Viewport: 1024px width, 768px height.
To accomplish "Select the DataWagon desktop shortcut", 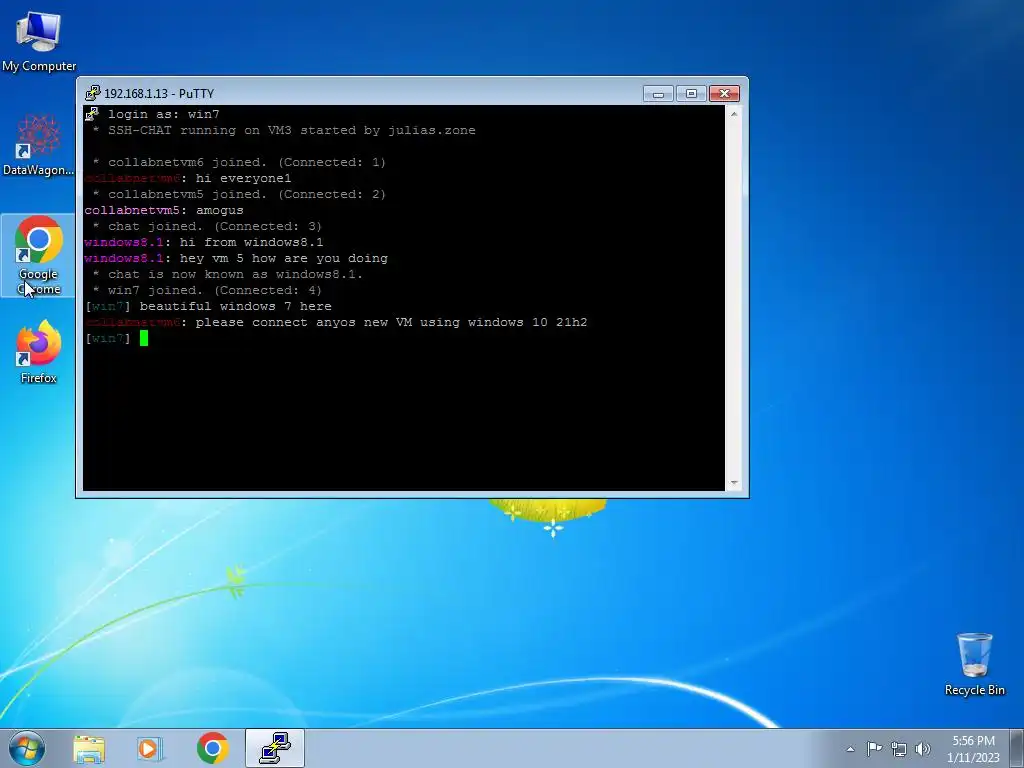I will (39, 145).
